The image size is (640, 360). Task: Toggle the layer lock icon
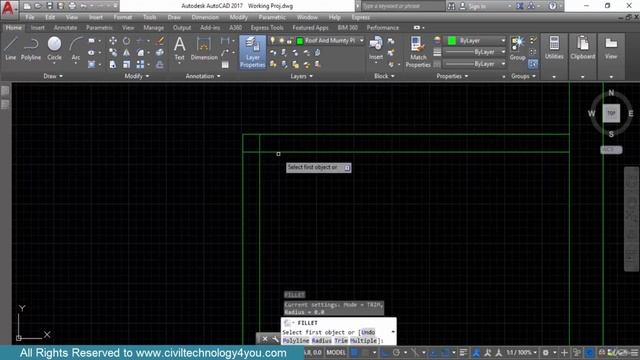click(289, 41)
